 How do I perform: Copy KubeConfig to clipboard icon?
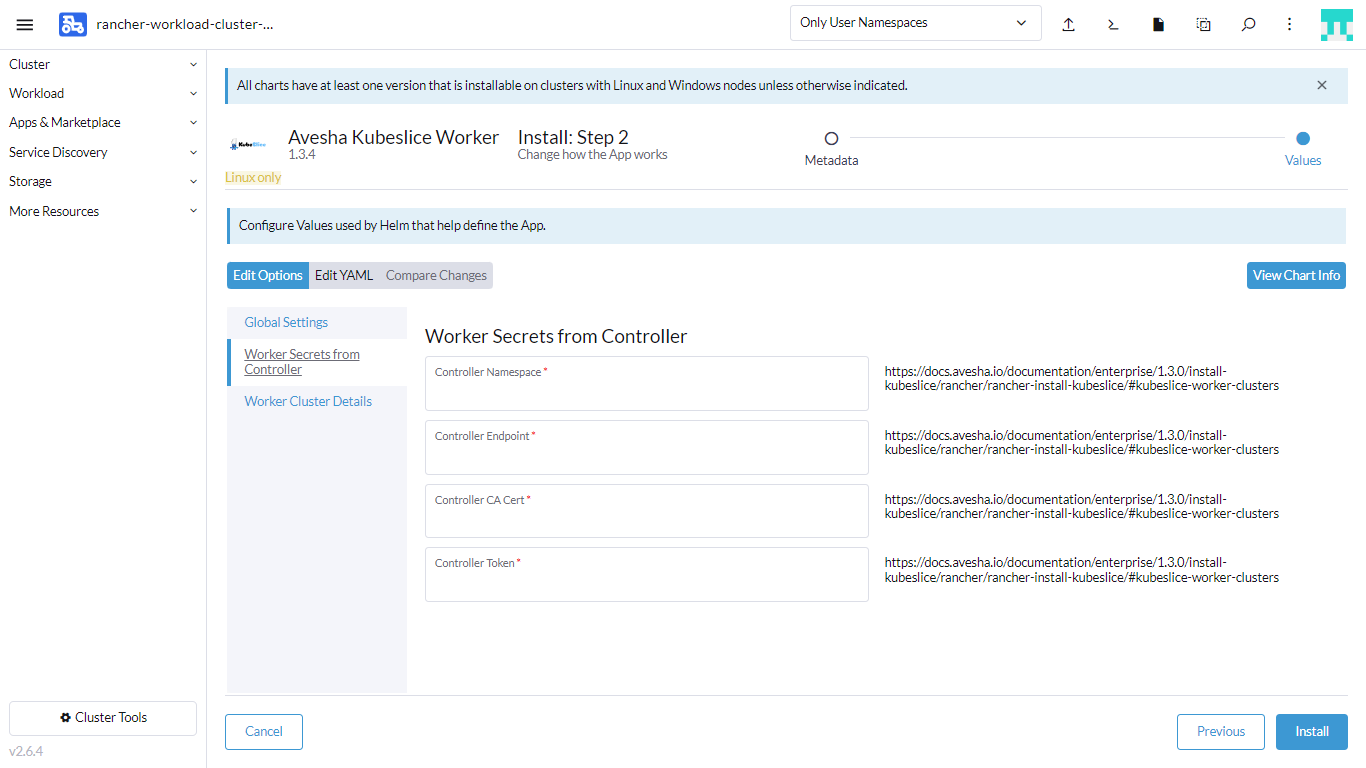[1203, 24]
